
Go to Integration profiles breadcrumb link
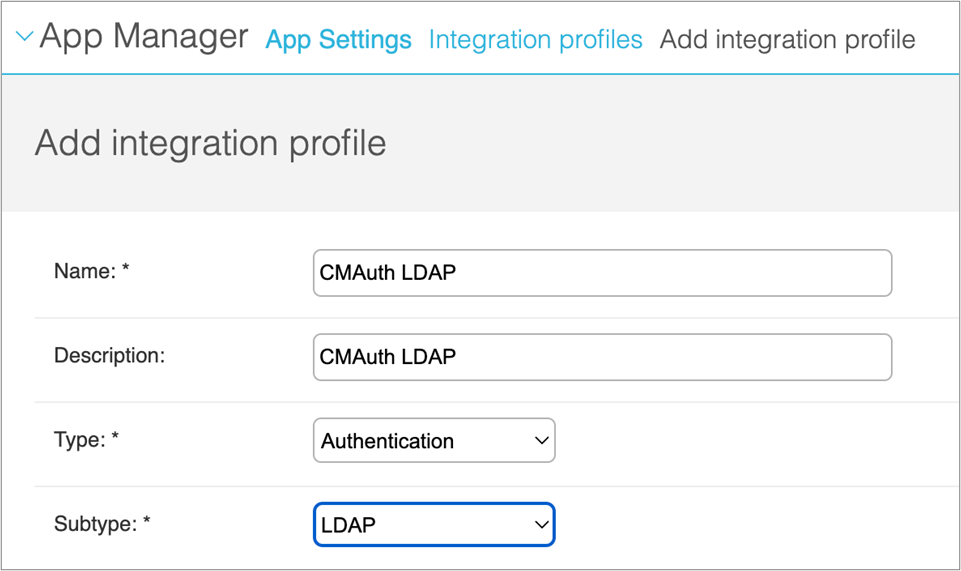pyautogui.click(x=535, y=40)
